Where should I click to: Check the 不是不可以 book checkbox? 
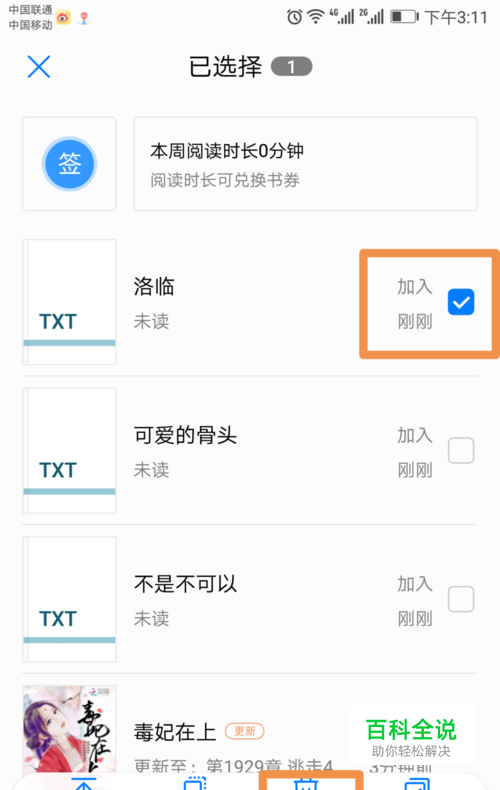pyautogui.click(x=461, y=599)
